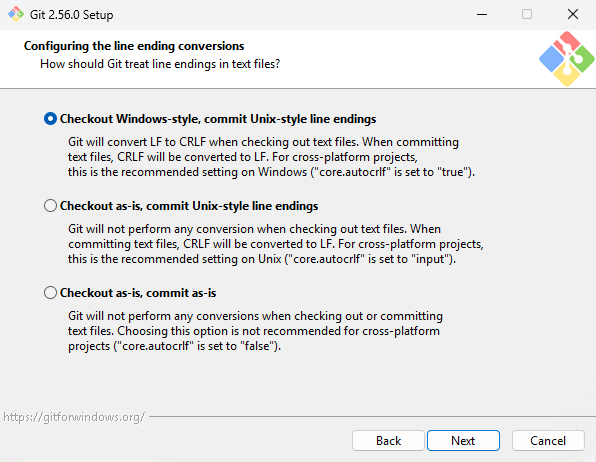Open the gitforwindows.org link

tap(74, 417)
